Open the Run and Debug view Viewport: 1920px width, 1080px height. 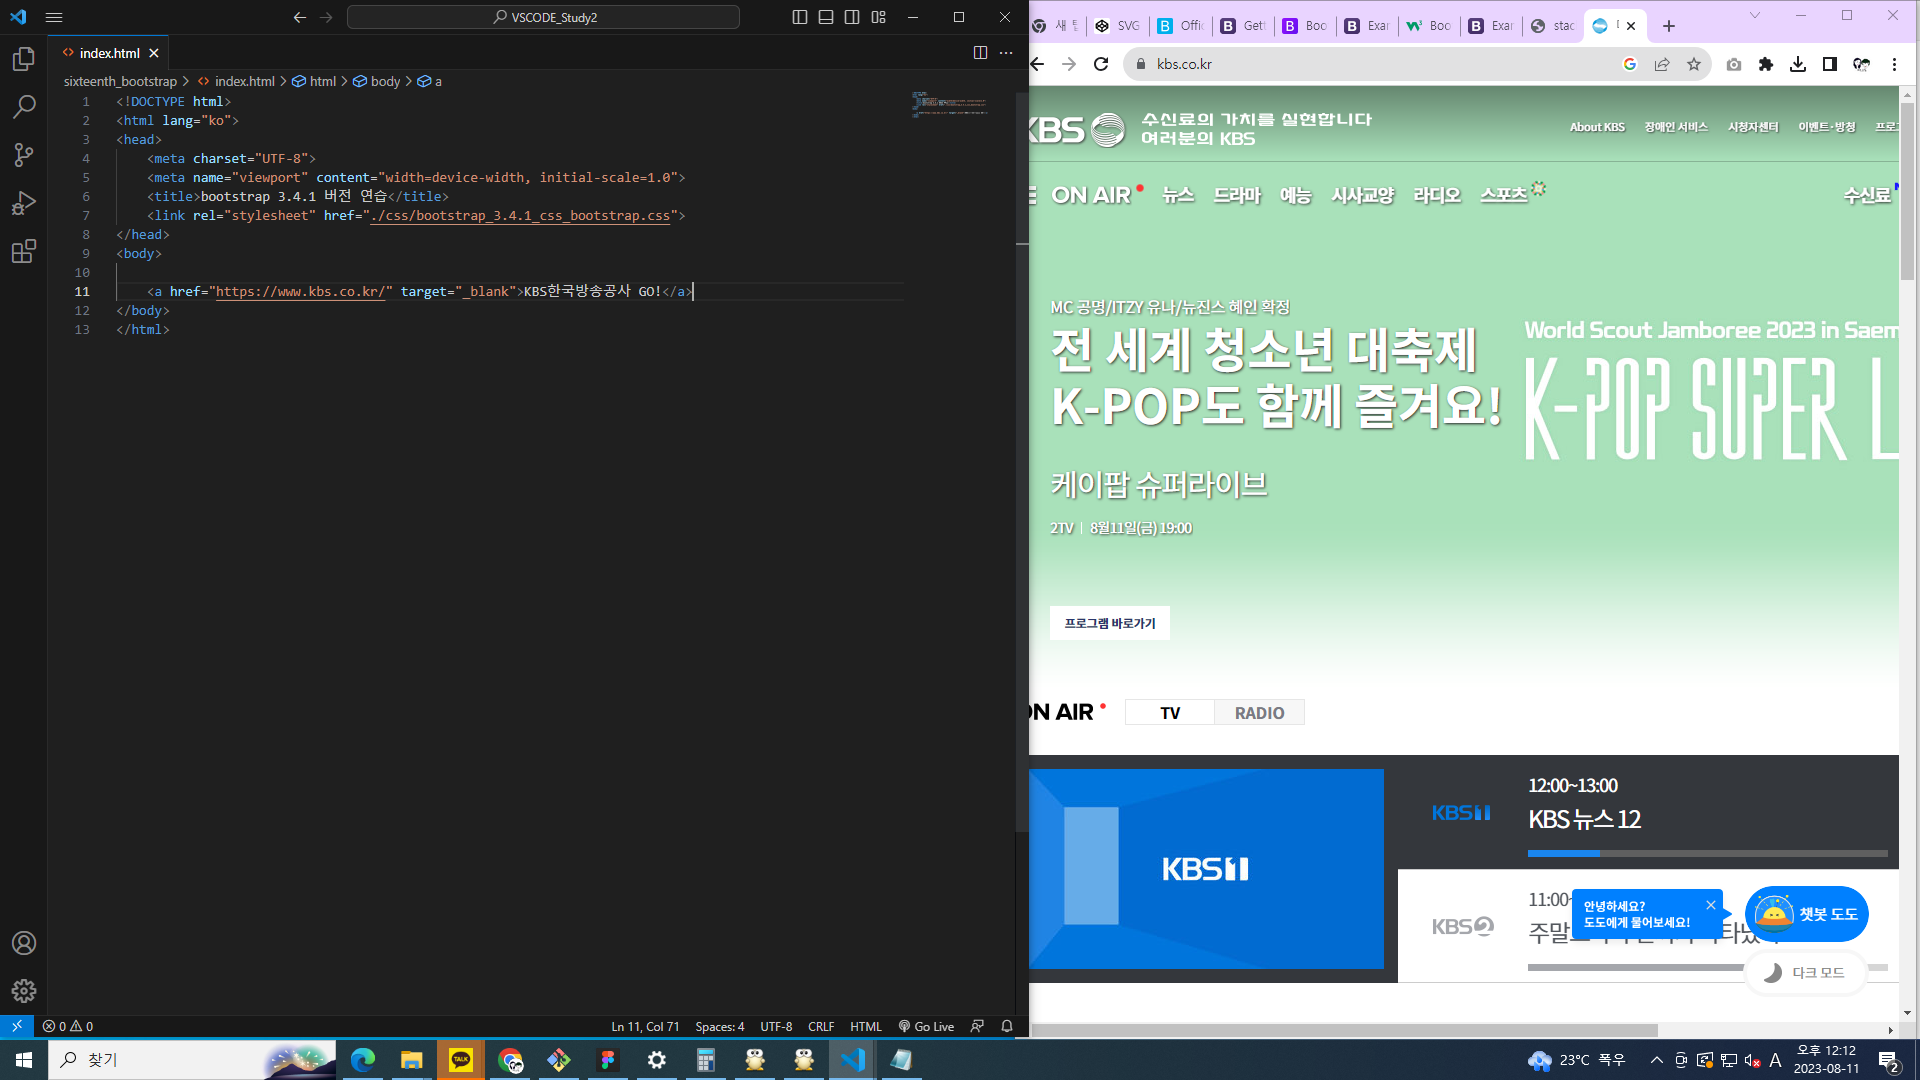click(24, 203)
